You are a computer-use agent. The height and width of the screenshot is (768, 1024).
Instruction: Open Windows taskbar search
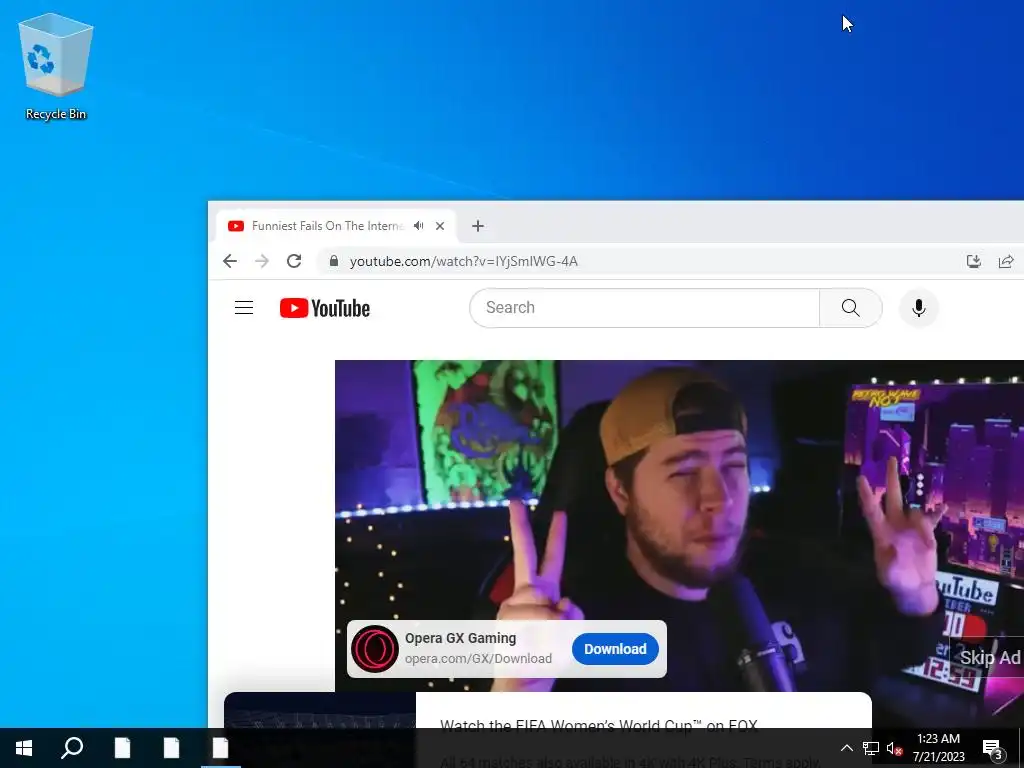pyautogui.click(x=72, y=748)
